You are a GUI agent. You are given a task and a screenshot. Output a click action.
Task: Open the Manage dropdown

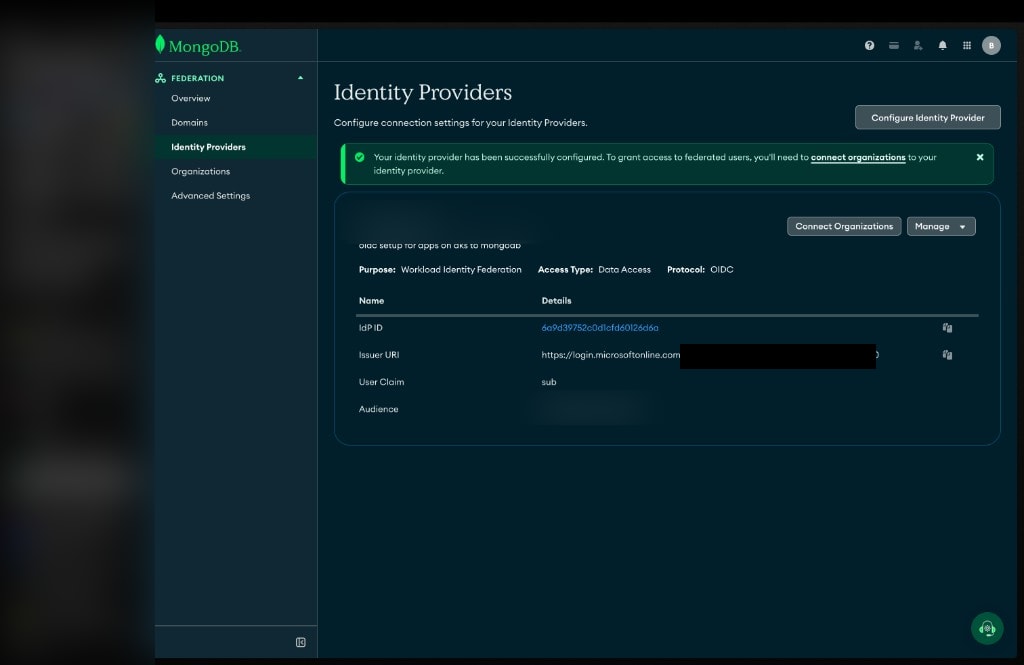(940, 226)
